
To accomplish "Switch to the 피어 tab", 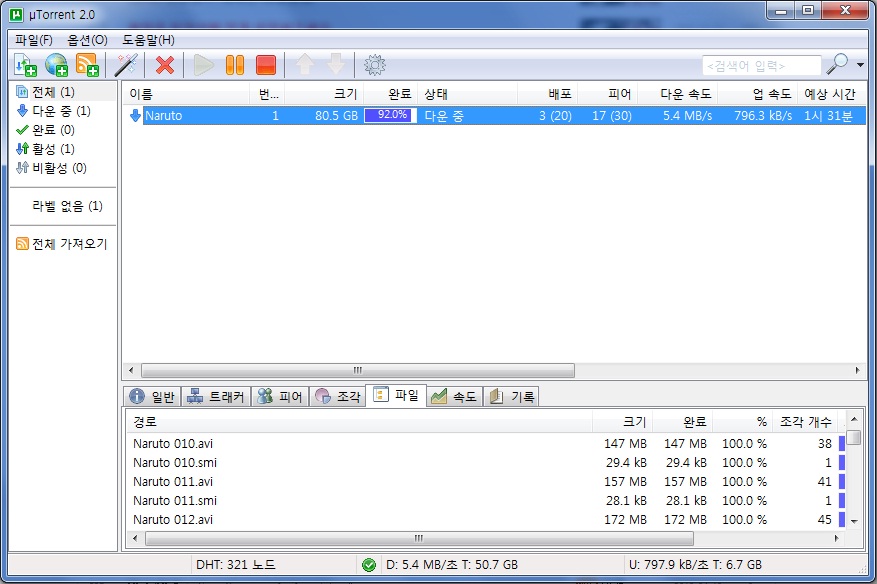I will click(280, 397).
